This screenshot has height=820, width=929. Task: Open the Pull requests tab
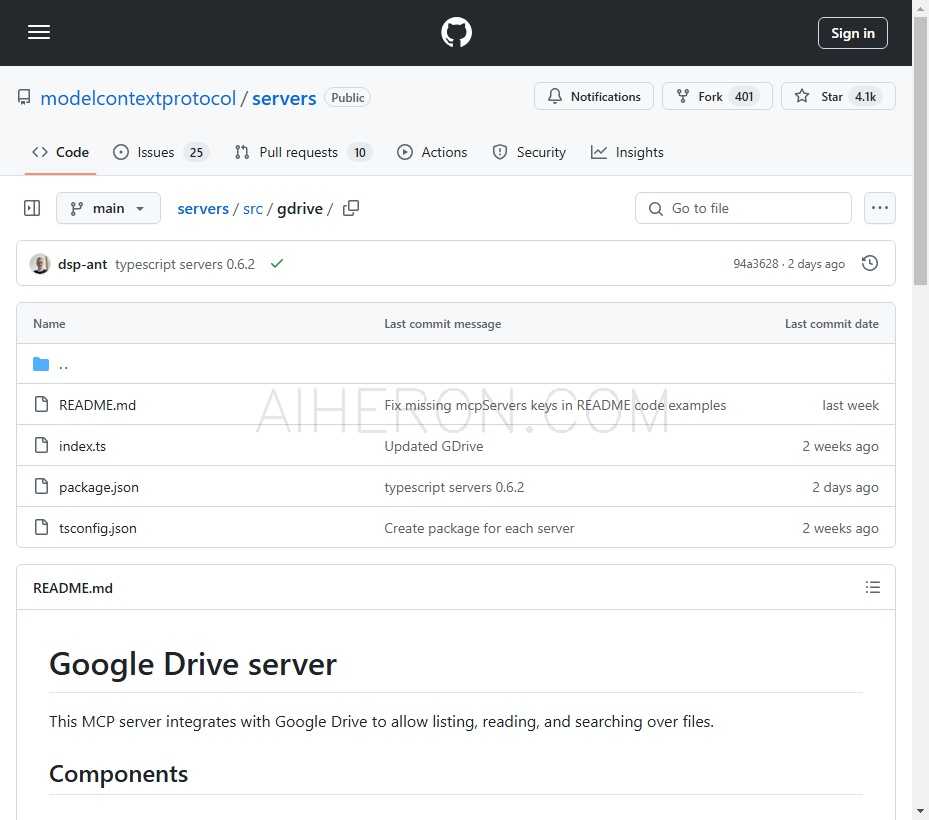pyautogui.click(x=303, y=152)
